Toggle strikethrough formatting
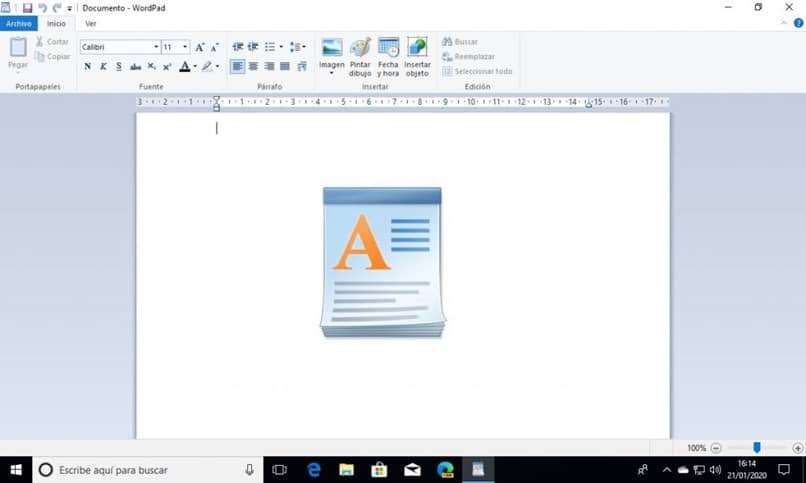The image size is (806, 483). 135,66
